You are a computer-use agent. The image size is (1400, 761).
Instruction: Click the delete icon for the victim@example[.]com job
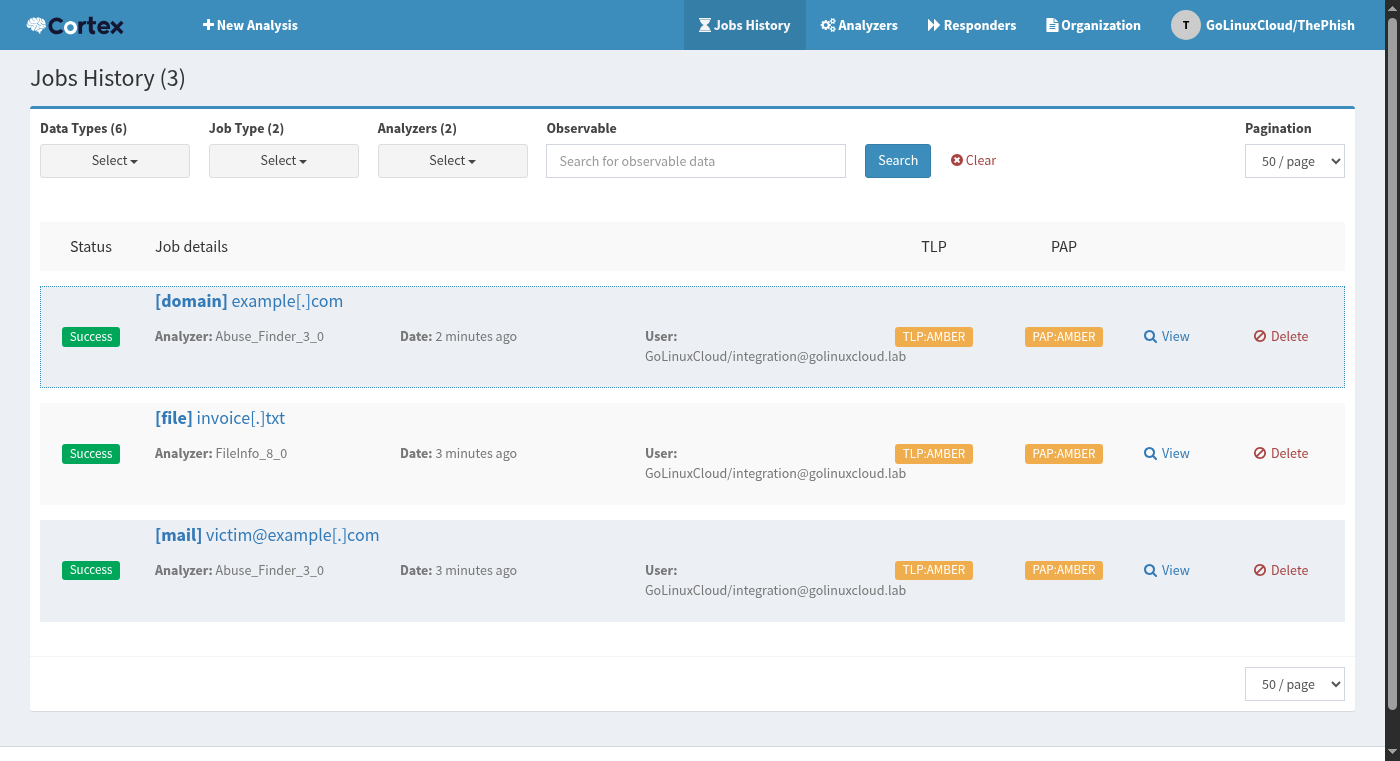click(1260, 571)
